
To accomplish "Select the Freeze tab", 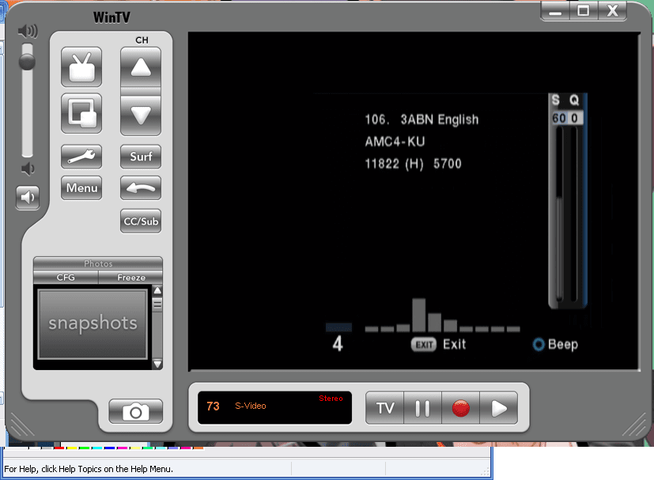I will tap(131, 277).
